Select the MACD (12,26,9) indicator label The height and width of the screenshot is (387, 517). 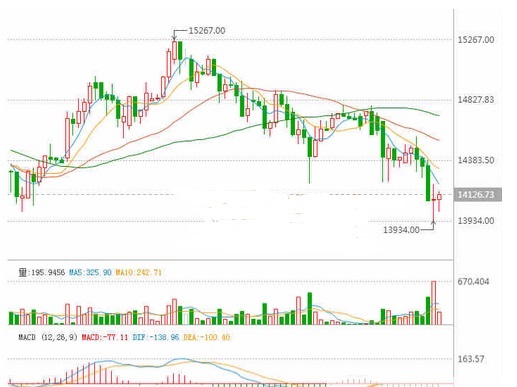pyautogui.click(x=47, y=337)
